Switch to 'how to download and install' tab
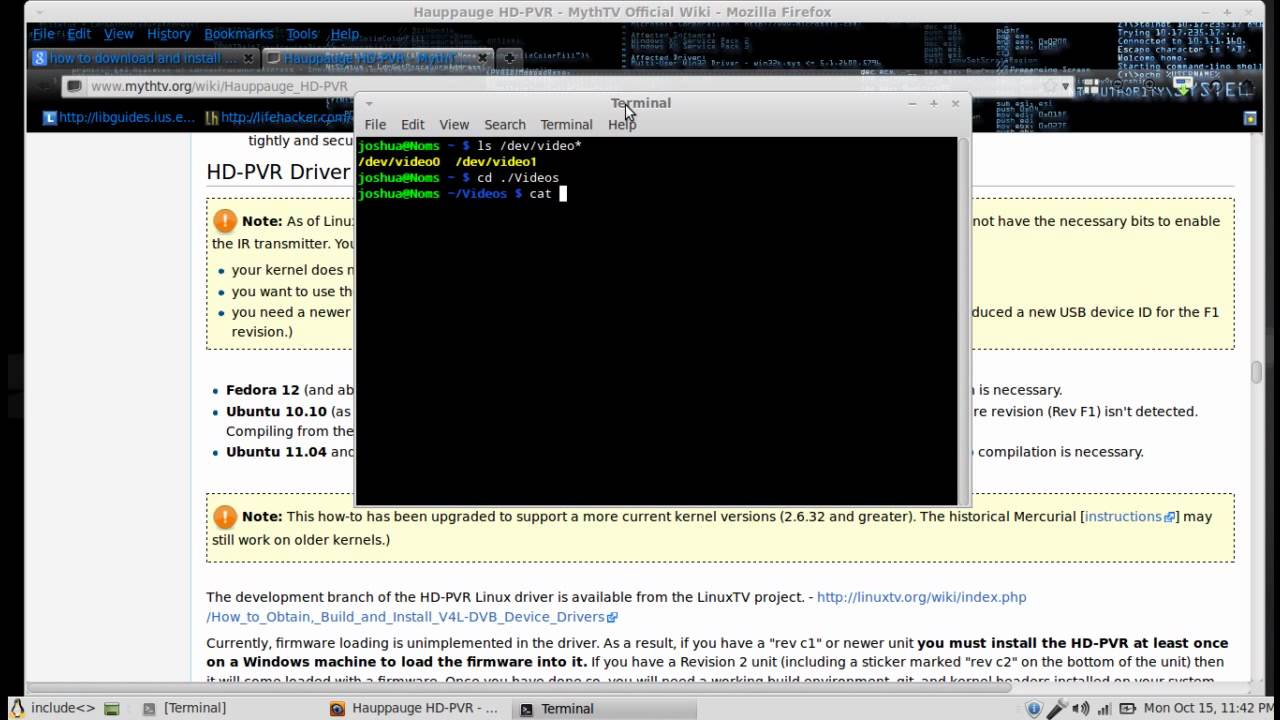Screen dimensions: 1280x720 pos(144,58)
